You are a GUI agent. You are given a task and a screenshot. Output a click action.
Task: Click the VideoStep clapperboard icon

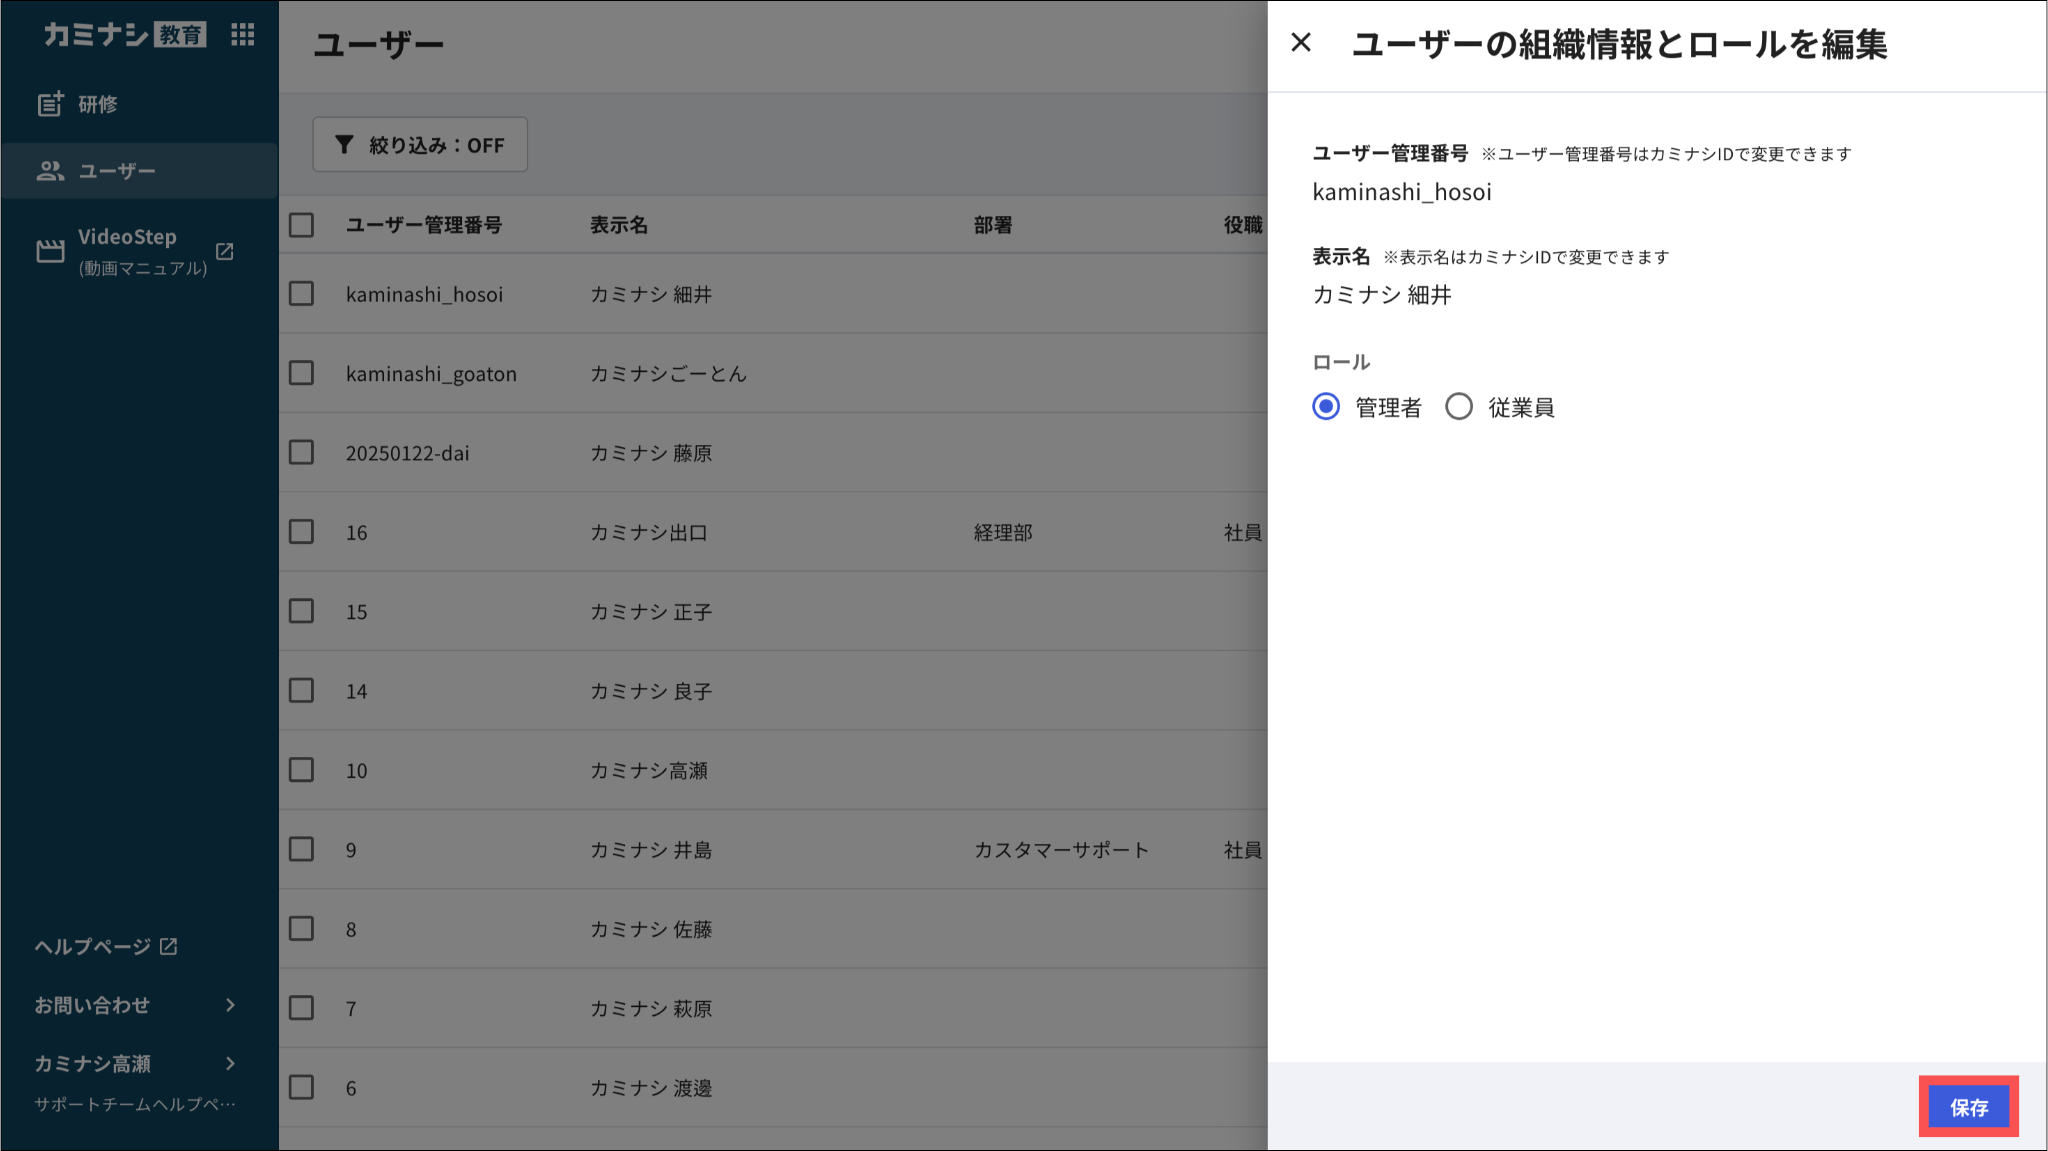50,251
